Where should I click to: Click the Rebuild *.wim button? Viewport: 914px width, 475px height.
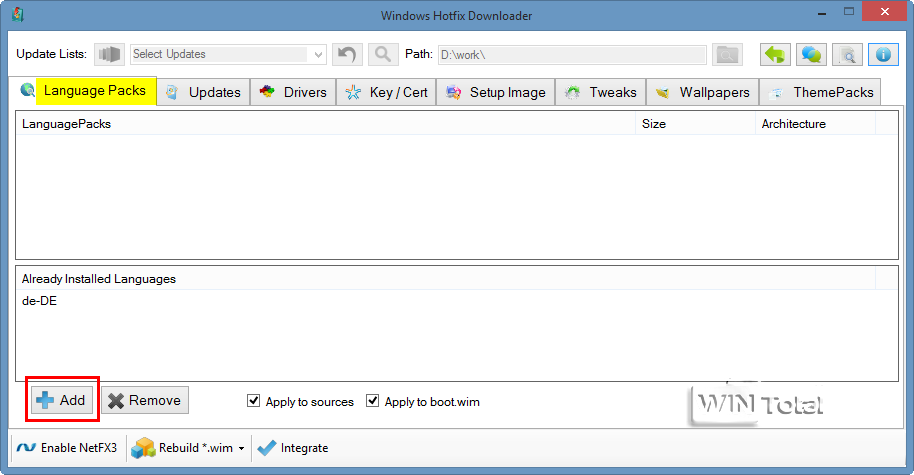tap(181, 448)
